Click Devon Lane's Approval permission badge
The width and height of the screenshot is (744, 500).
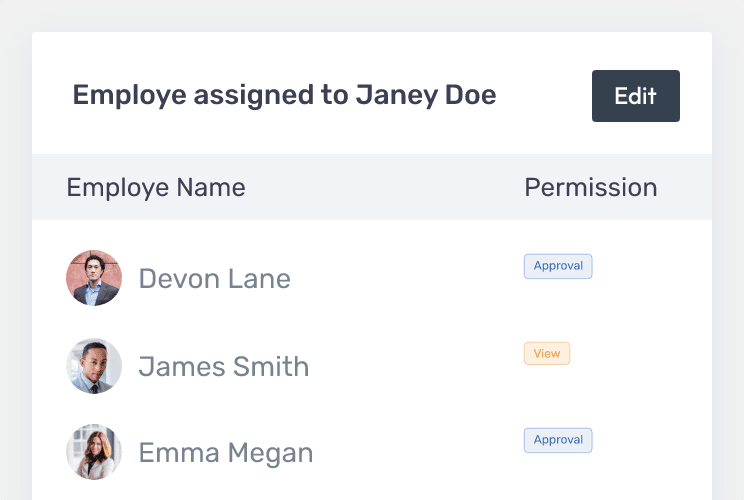click(x=558, y=266)
